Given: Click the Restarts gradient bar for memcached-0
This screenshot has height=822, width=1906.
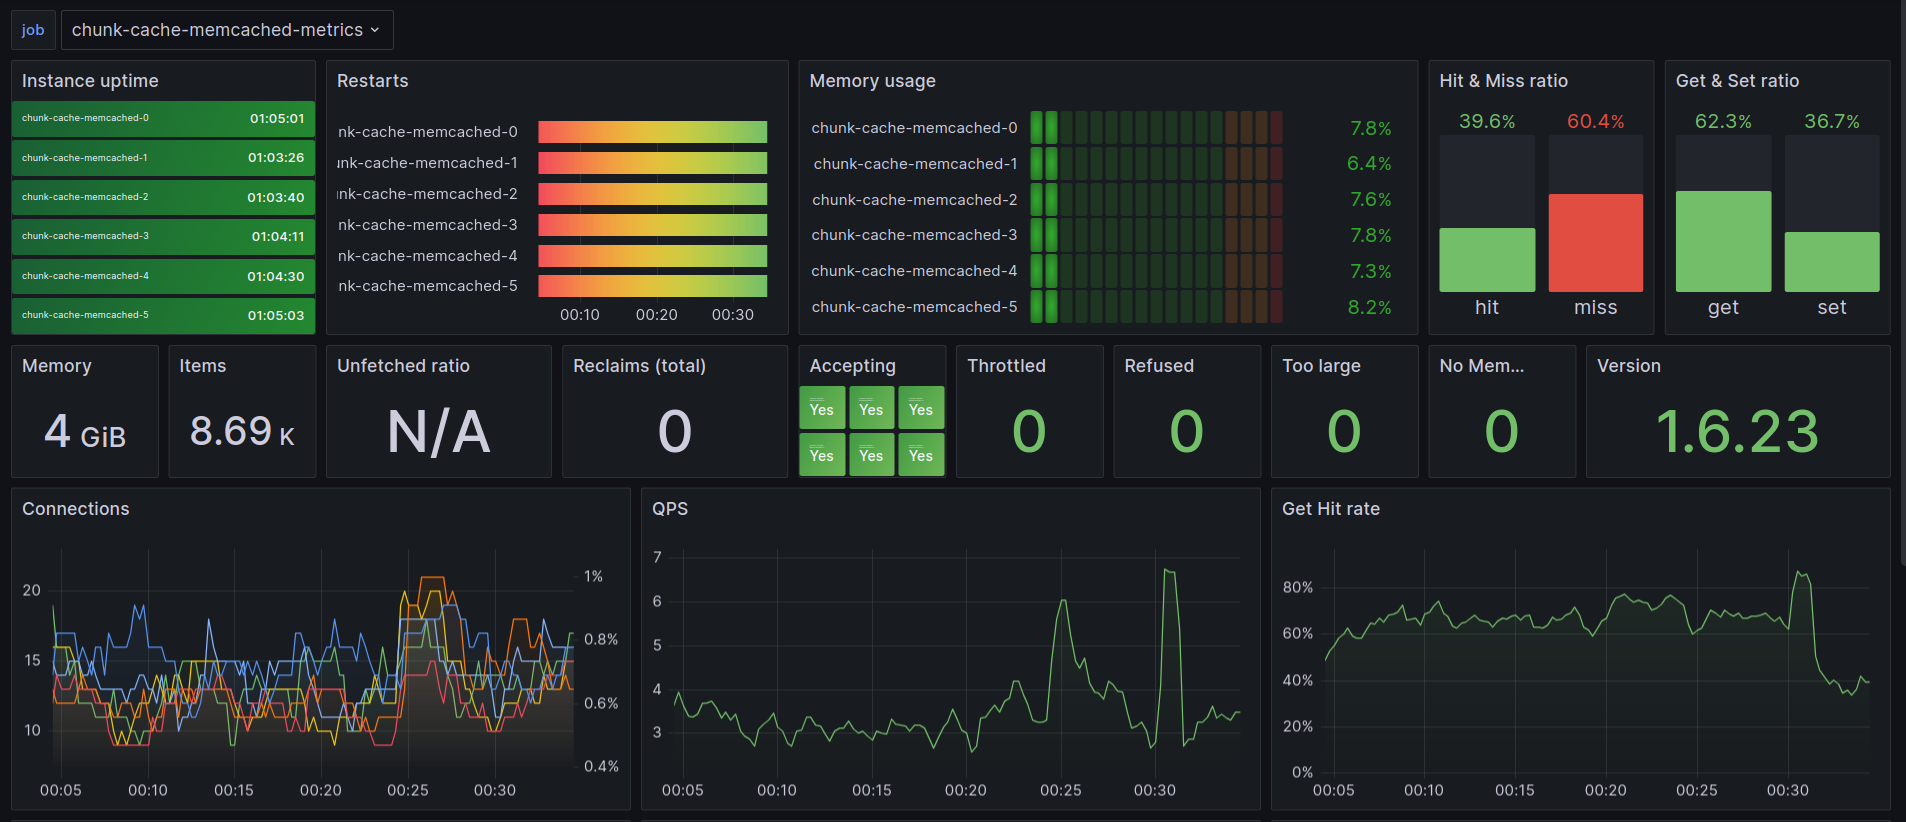Looking at the screenshot, I should click(652, 132).
